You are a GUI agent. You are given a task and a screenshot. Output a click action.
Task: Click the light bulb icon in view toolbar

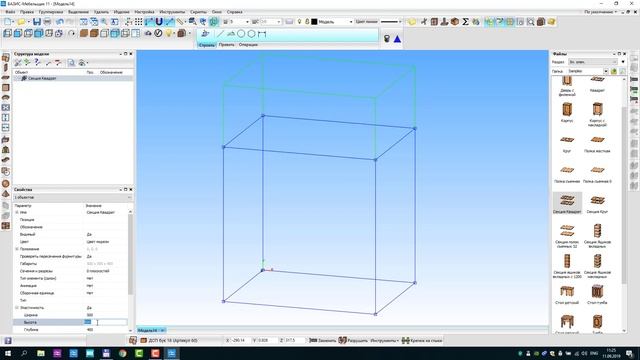click(x=169, y=33)
